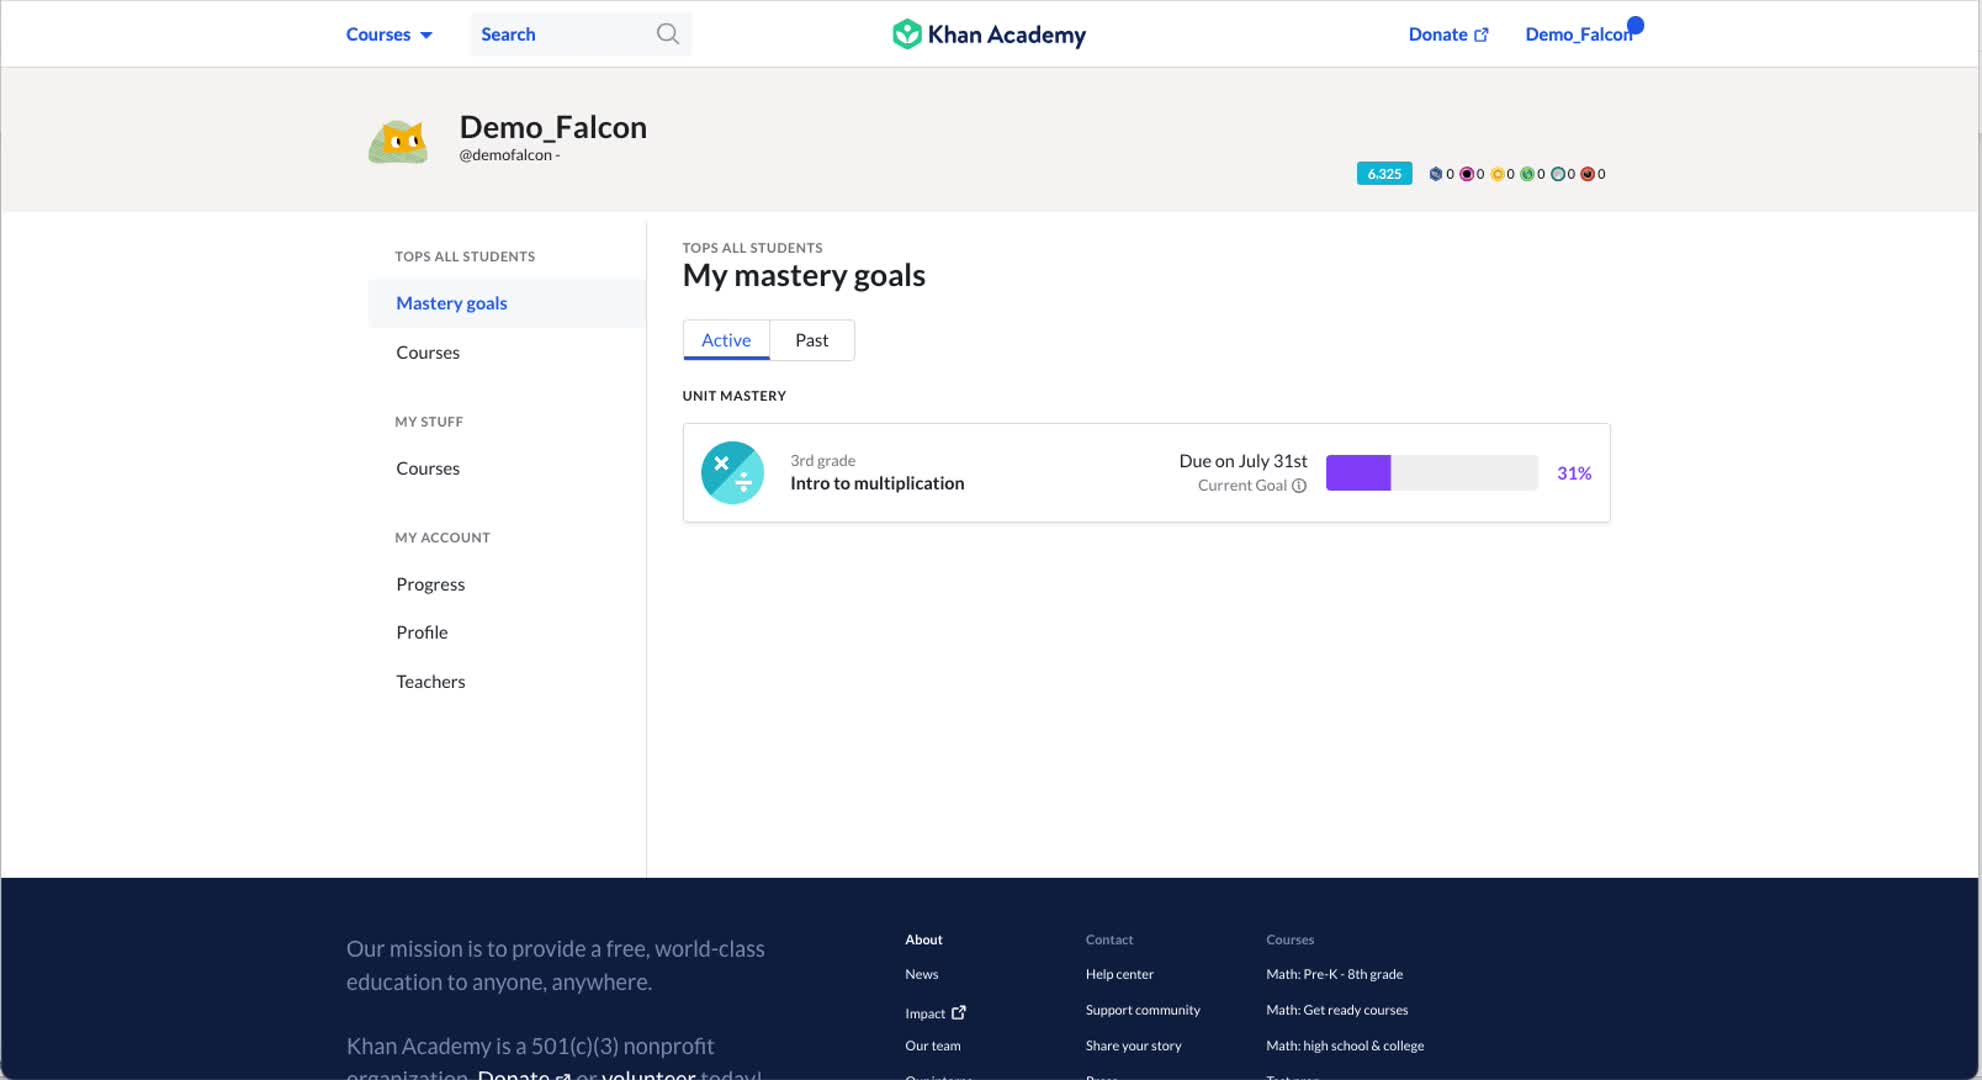Open the Demo_Falcon account menu
Image resolution: width=1982 pixels, height=1080 pixels.
click(1578, 34)
